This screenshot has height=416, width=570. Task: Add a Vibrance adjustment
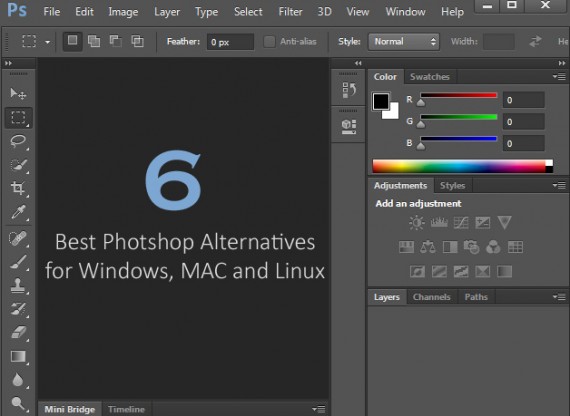tap(505, 222)
